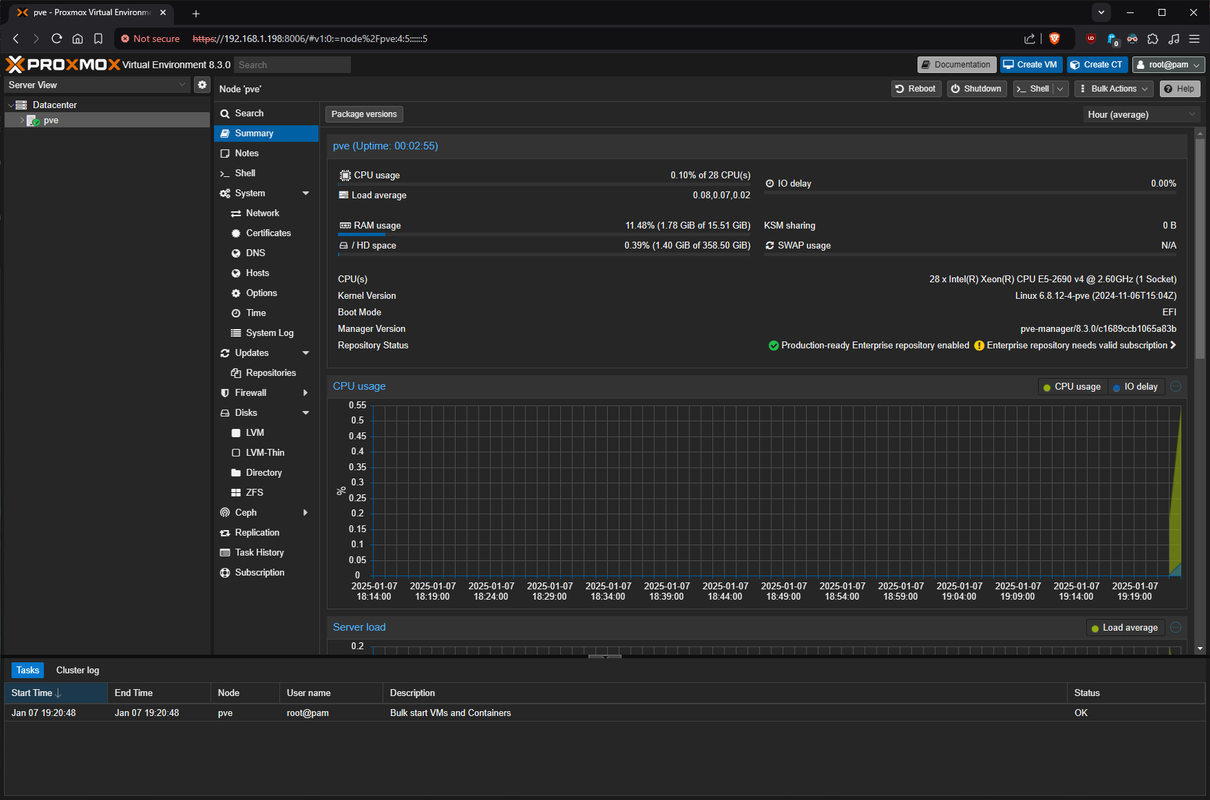Open Server View settings gear
The height and width of the screenshot is (800, 1210).
pyautogui.click(x=202, y=85)
